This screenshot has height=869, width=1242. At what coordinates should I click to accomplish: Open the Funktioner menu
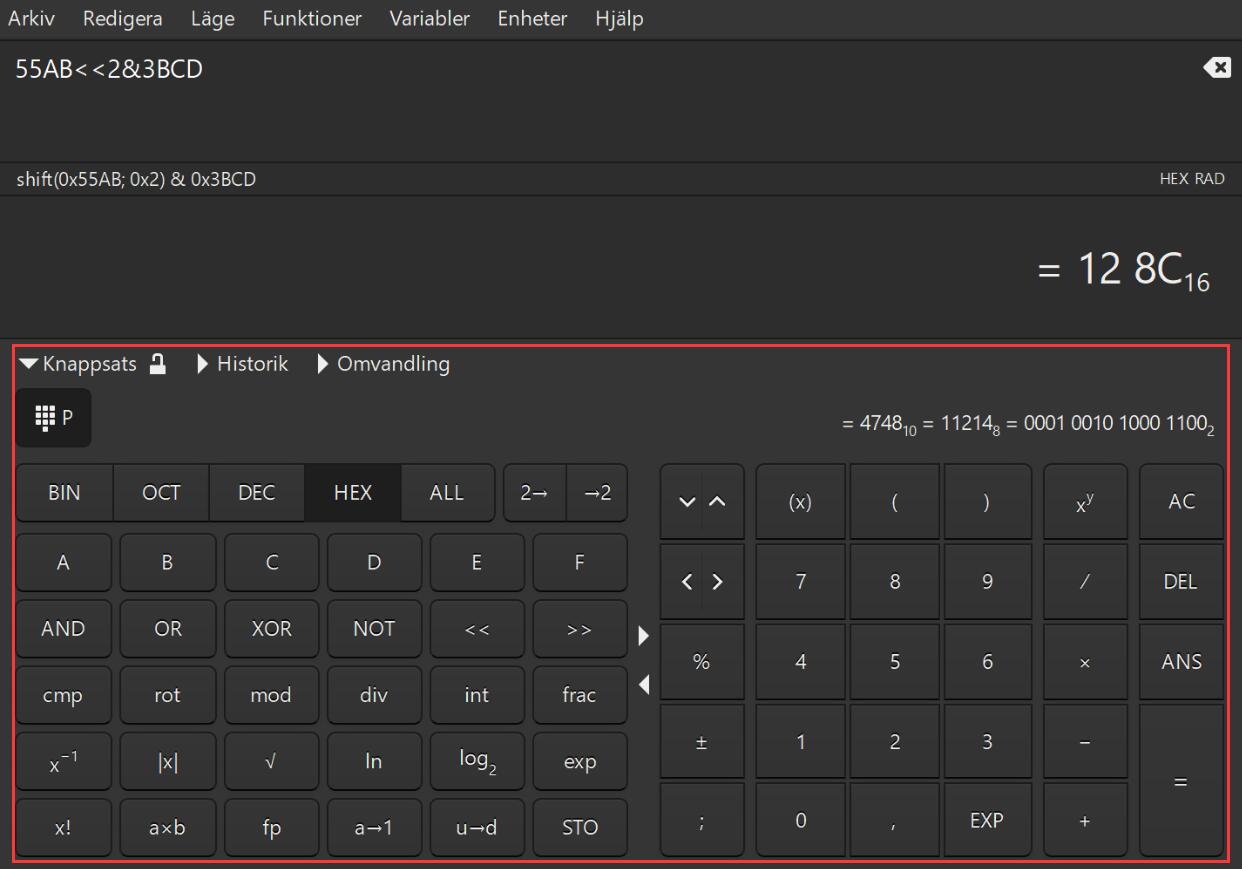(312, 19)
